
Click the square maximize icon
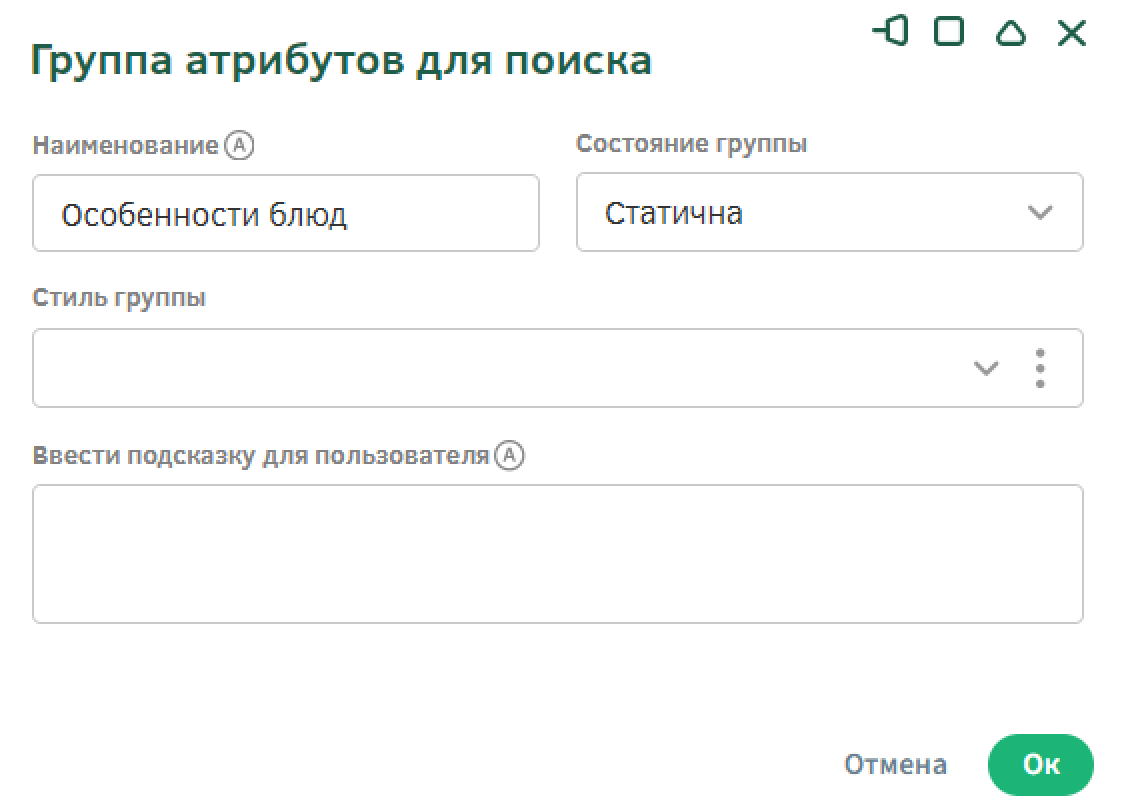coord(949,32)
